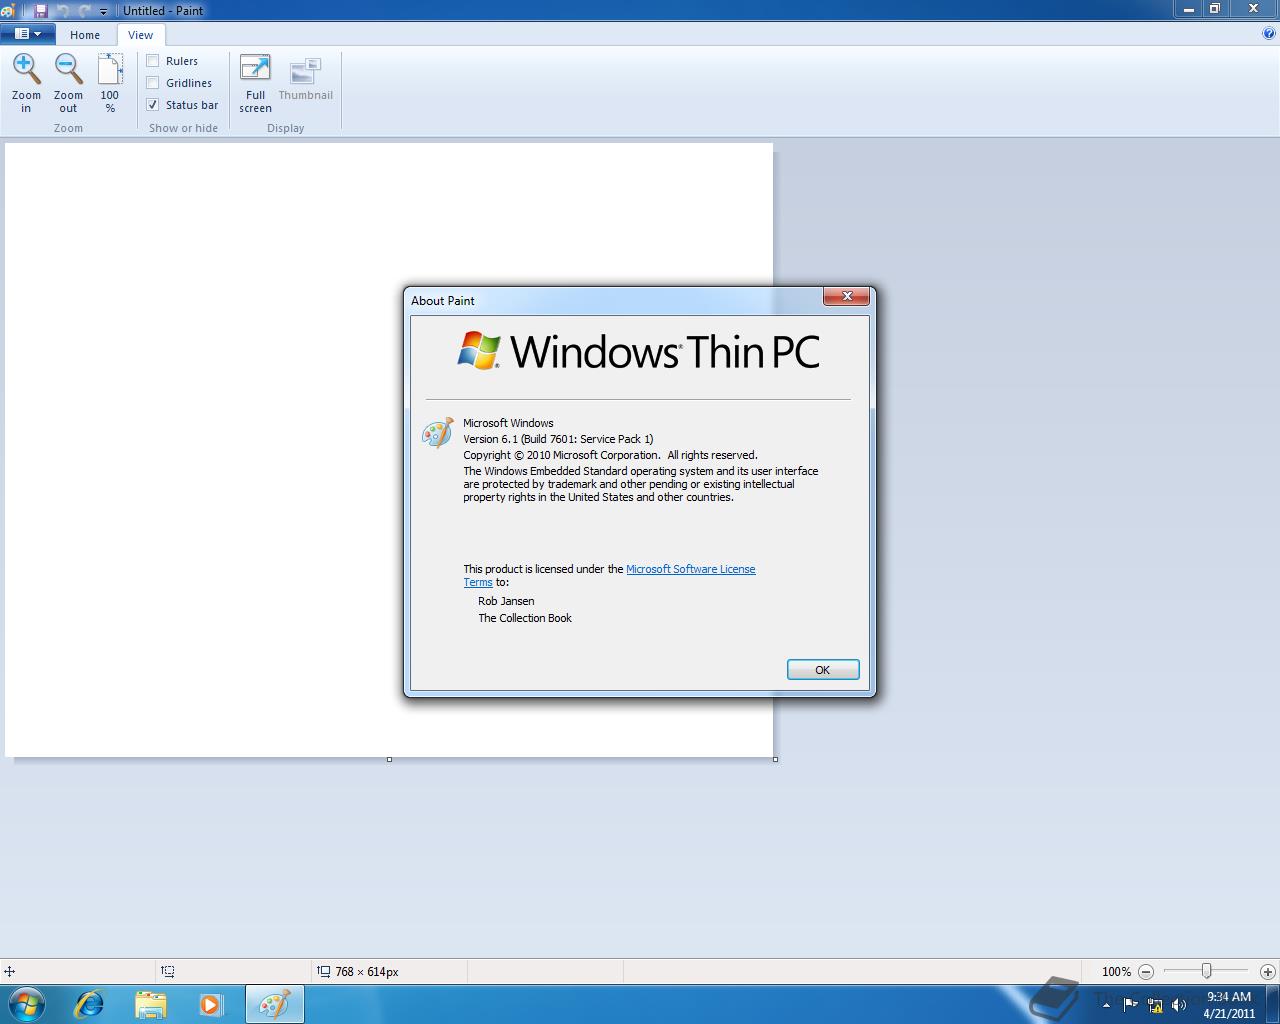Open Microsoft Software License Terms link
Viewport: 1280px width, 1024px height.
[x=690, y=569]
